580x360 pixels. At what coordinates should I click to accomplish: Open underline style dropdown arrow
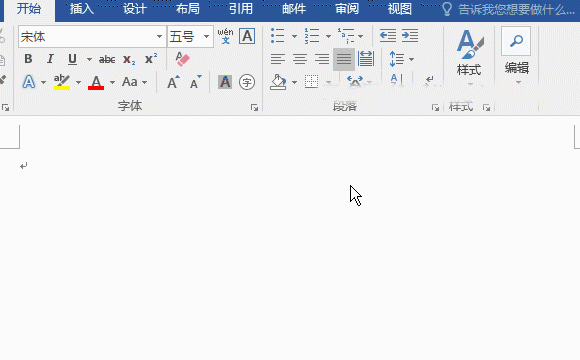point(89,59)
